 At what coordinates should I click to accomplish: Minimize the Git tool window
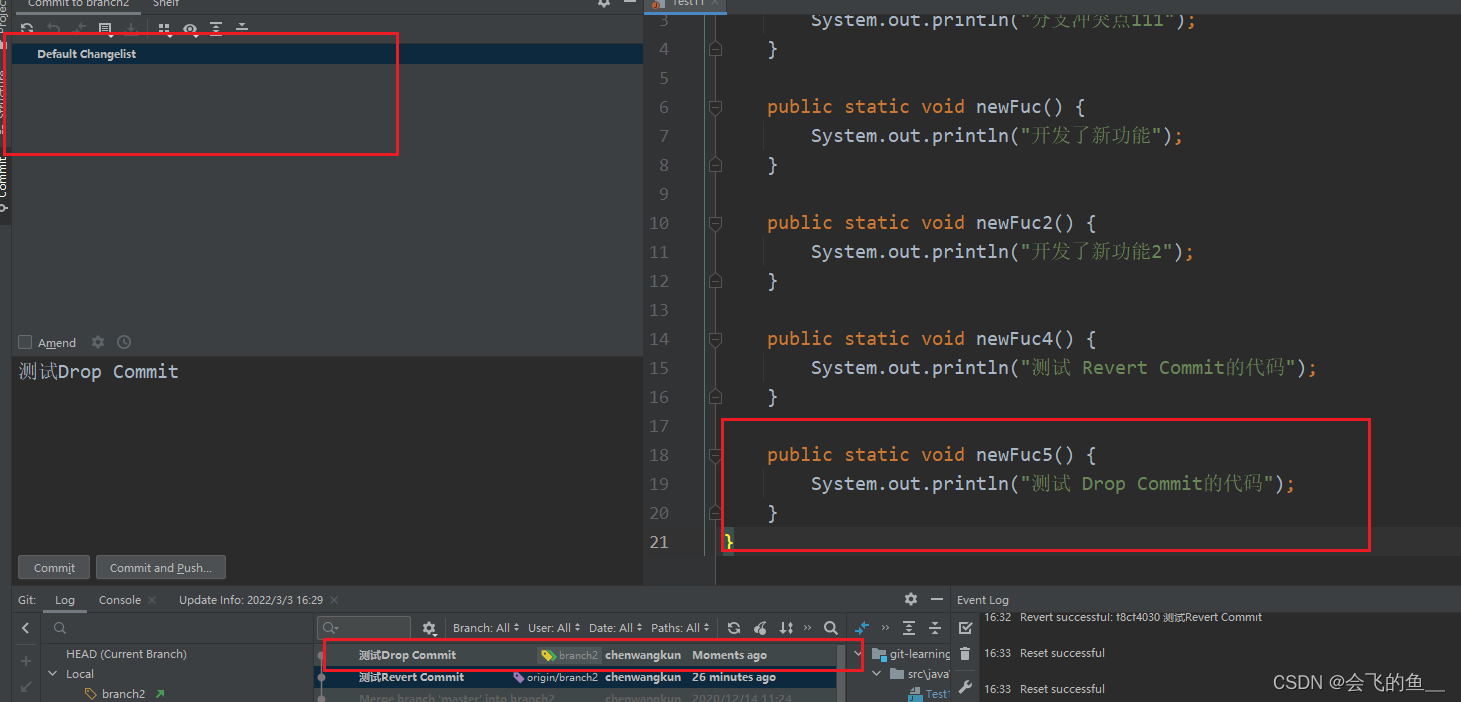pyautogui.click(x=936, y=599)
